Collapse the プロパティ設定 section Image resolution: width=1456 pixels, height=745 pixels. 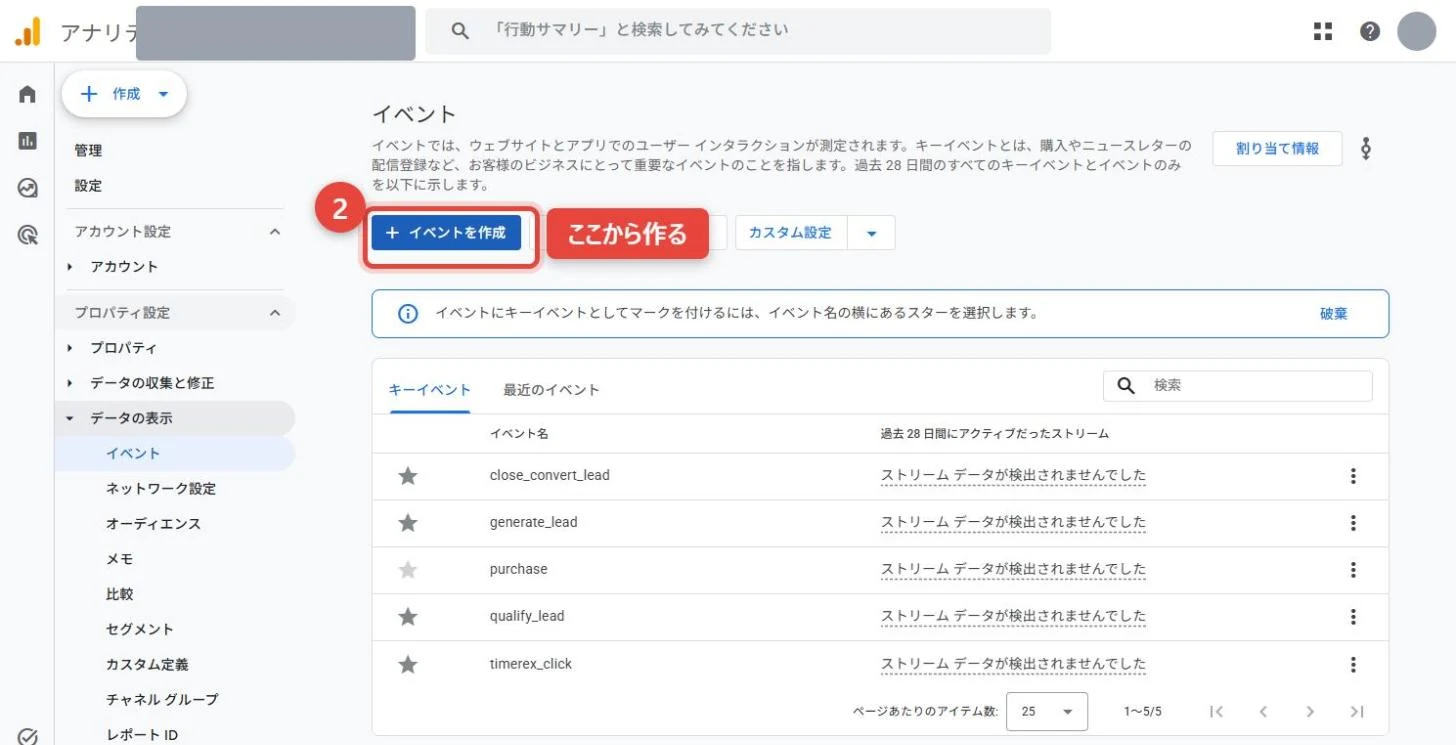coord(275,313)
